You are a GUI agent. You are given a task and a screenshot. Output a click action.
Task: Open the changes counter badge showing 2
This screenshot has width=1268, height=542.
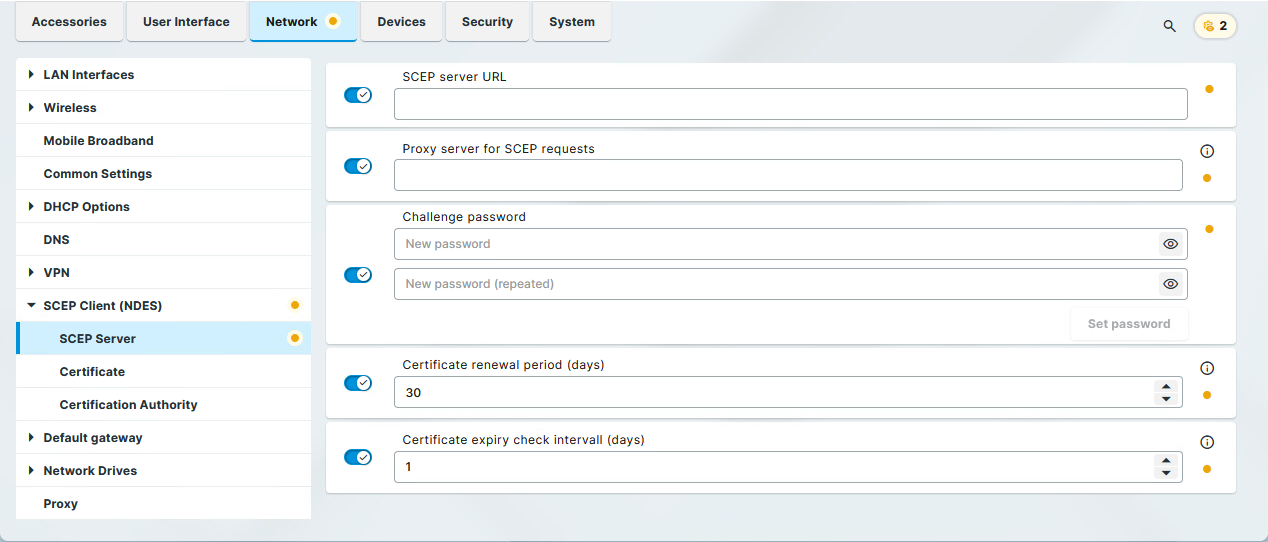tap(1215, 26)
